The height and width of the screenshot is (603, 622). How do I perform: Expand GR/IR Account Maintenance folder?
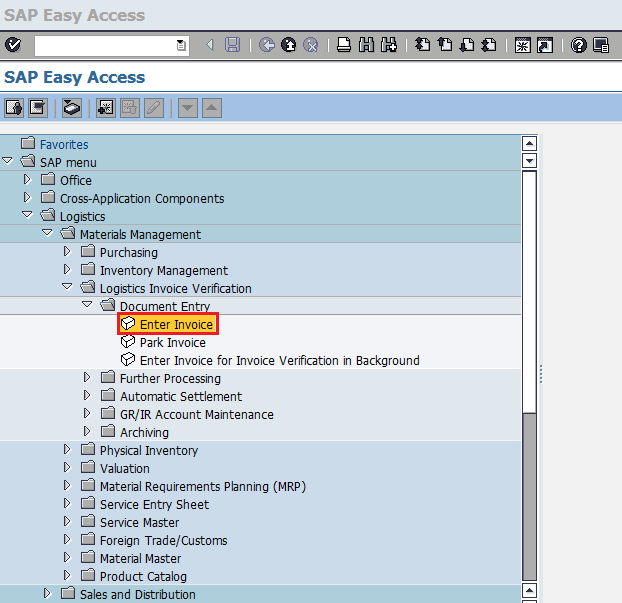[87, 413]
